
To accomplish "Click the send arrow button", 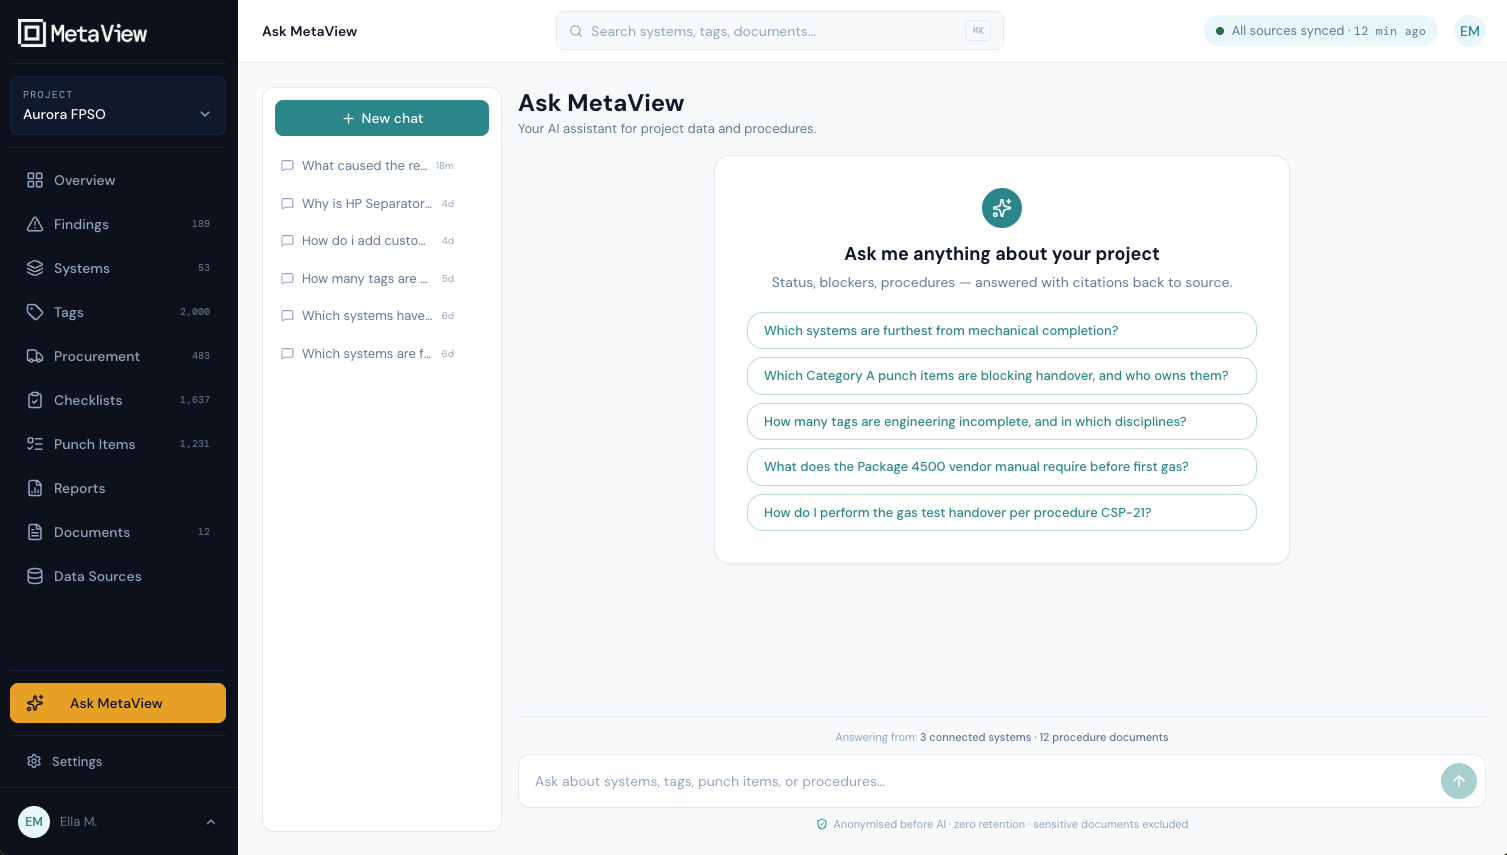I will (1459, 781).
